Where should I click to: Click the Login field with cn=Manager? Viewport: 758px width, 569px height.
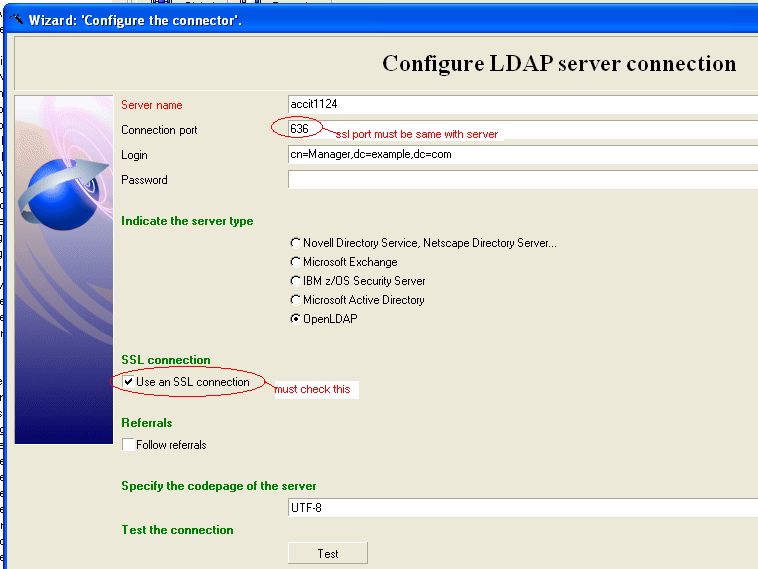(520, 155)
